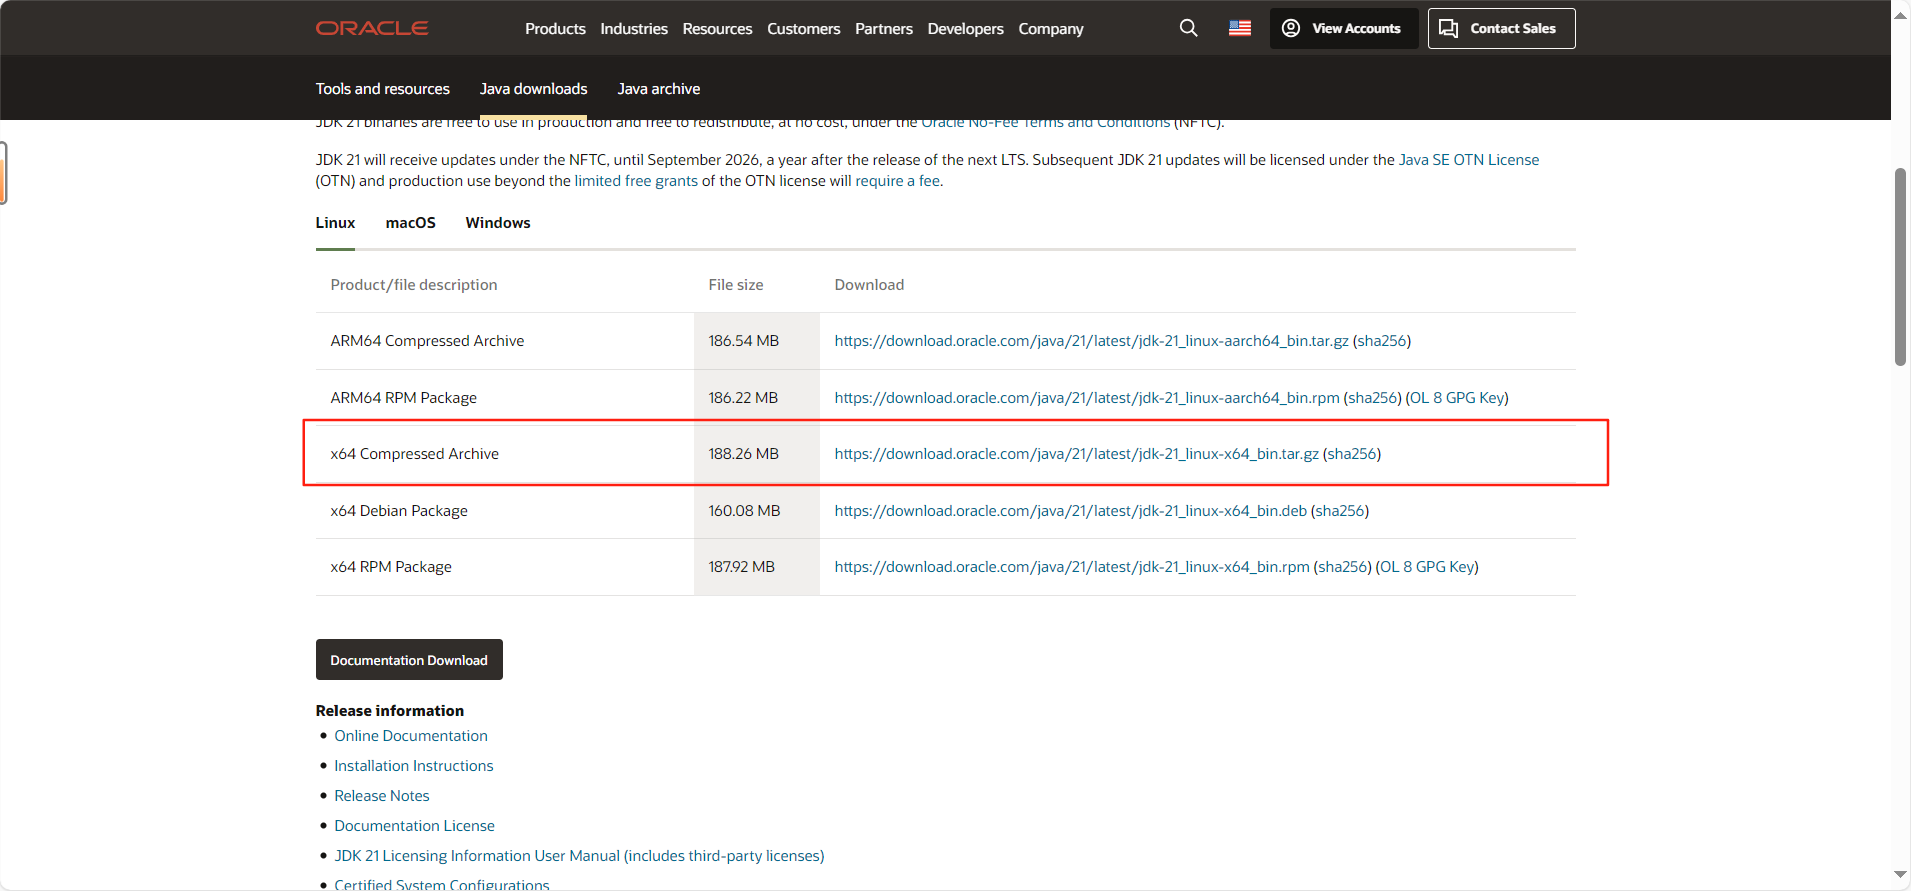Select Java downloads tab

[533, 89]
